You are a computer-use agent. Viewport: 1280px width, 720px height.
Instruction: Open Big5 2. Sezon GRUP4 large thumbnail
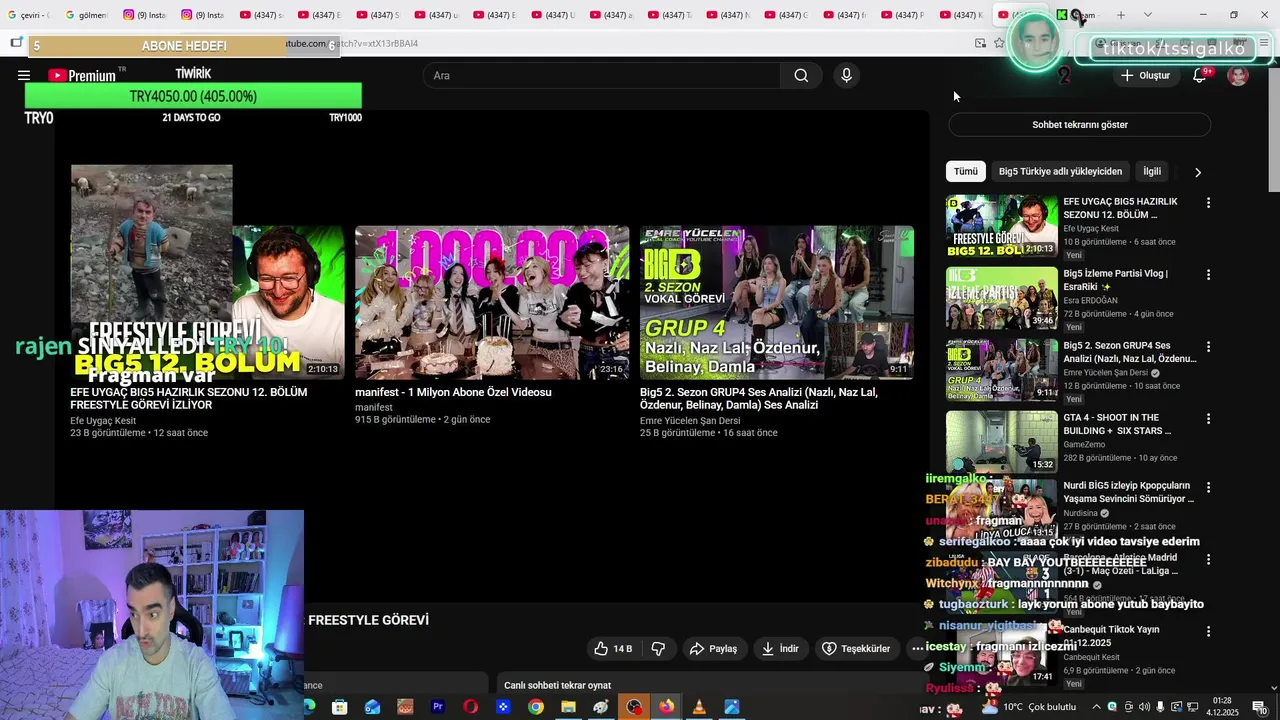(x=777, y=302)
